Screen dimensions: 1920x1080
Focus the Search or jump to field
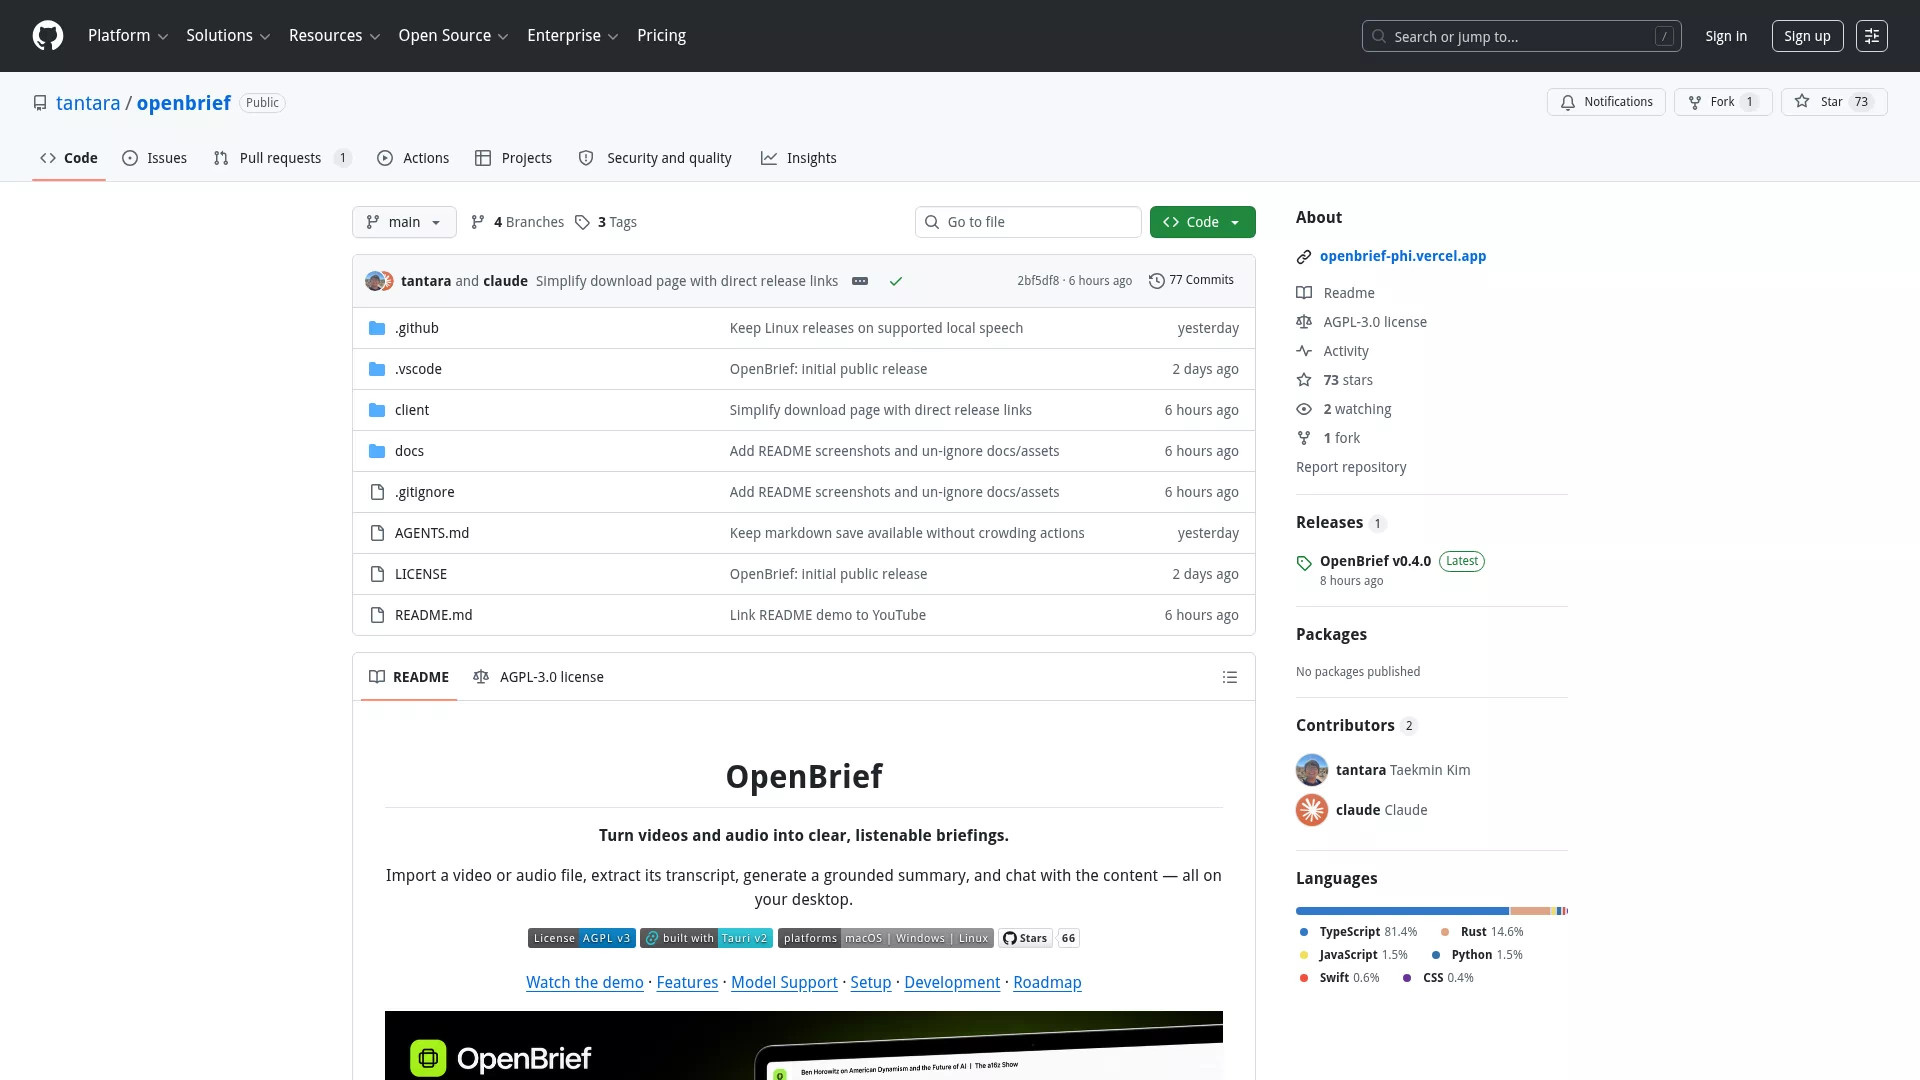[1521, 36]
